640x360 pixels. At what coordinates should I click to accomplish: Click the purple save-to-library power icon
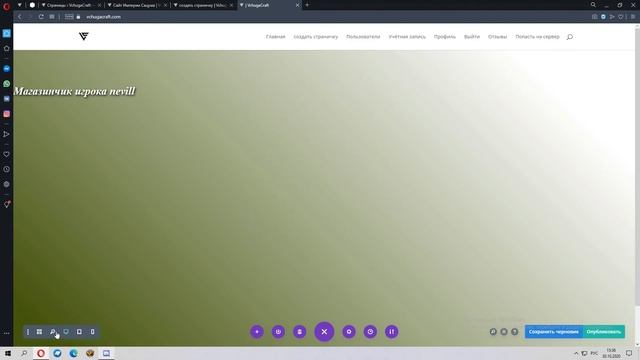point(278,332)
